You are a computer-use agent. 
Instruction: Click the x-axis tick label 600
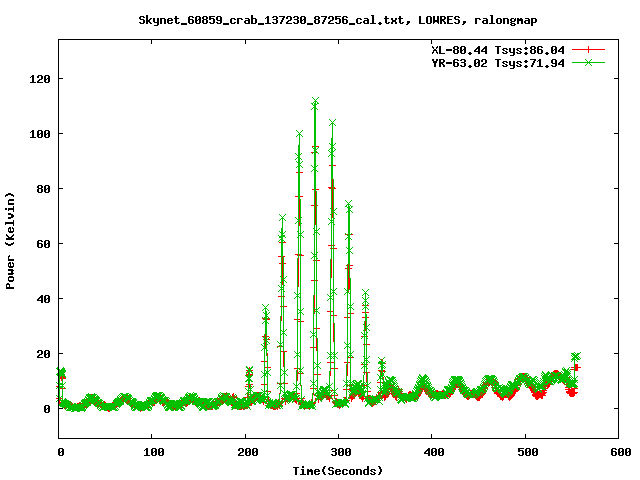621,452
